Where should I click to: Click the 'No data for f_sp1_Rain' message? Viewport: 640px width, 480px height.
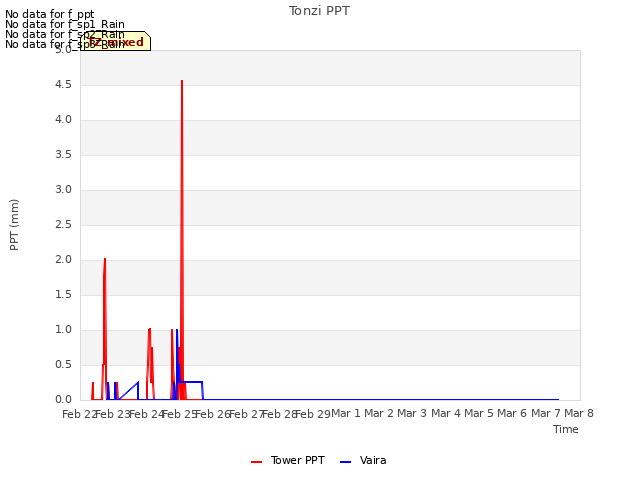65,24
